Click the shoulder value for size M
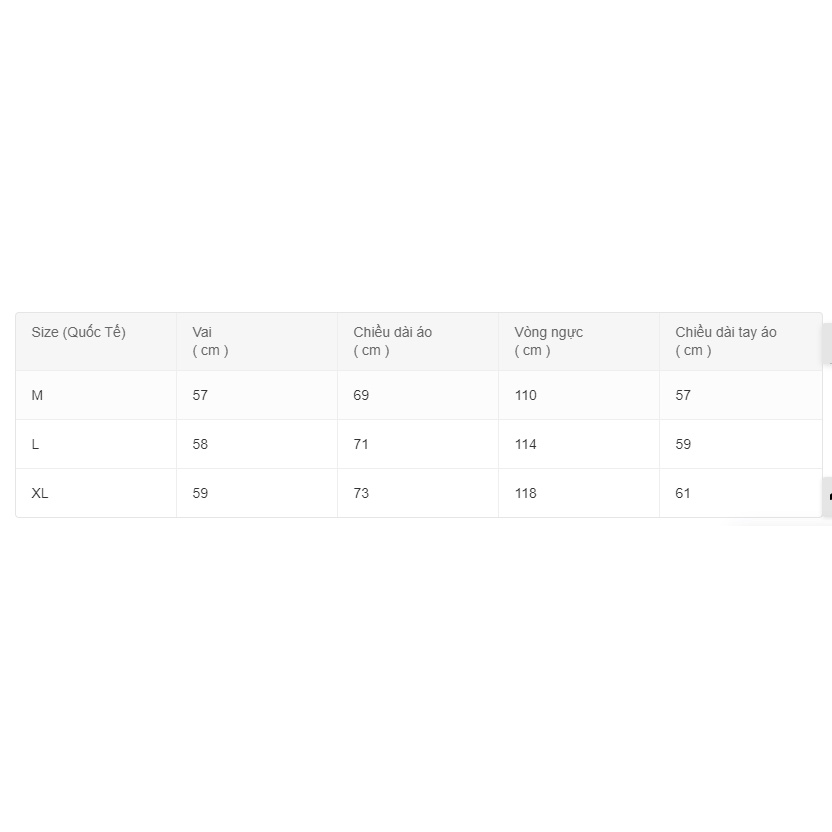 (x=200, y=395)
